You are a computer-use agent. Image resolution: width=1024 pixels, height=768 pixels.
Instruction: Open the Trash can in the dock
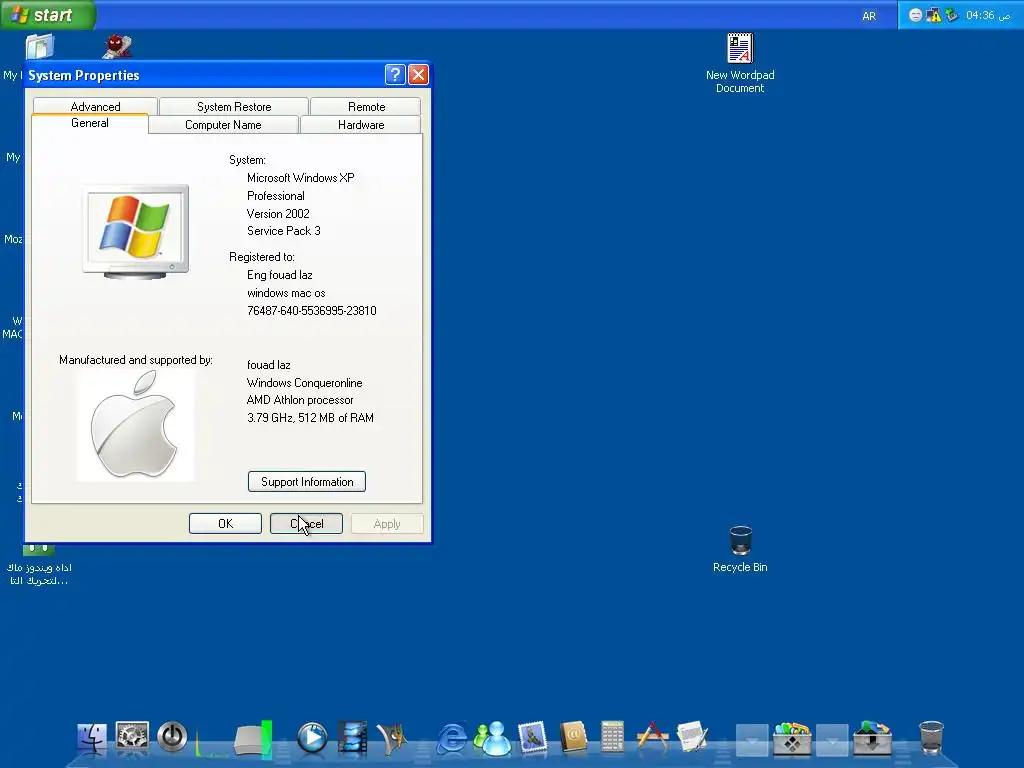(931, 738)
